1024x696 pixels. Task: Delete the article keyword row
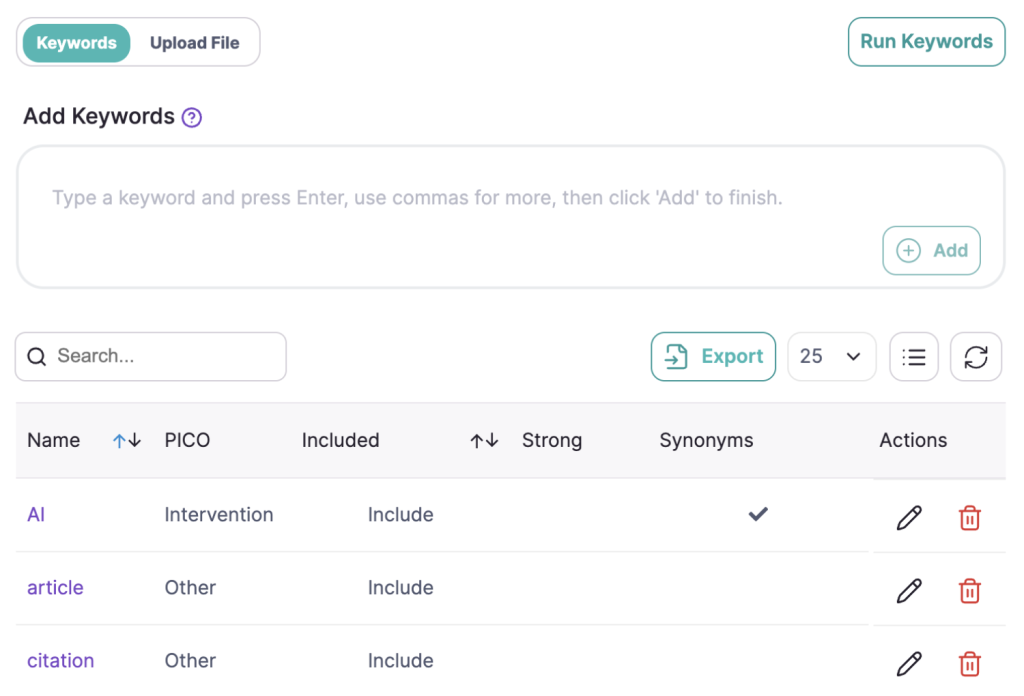[x=969, y=590]
